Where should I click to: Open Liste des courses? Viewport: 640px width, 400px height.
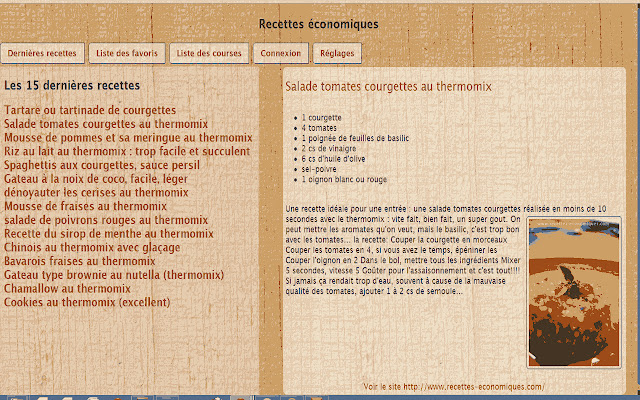click(209, 53)
